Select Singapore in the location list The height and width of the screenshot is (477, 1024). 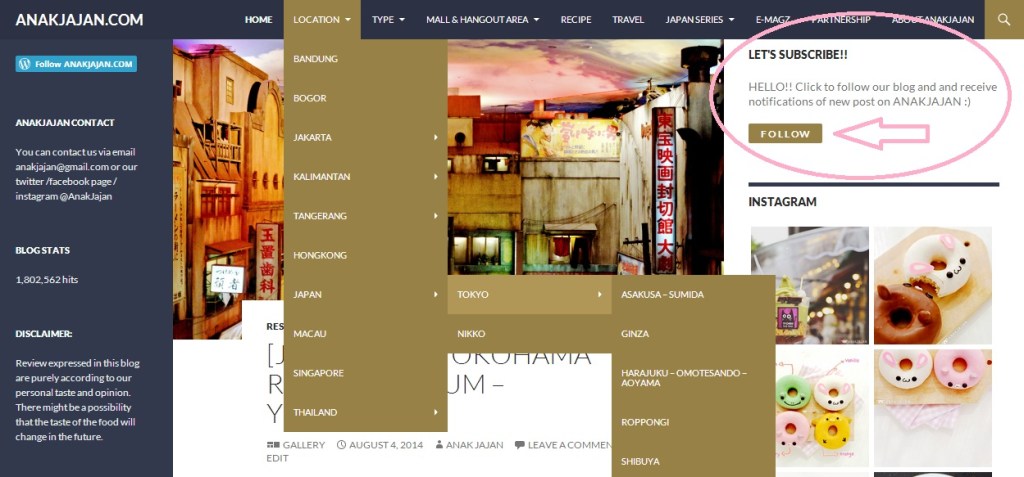pyautogui.click(x=319, y=373)
